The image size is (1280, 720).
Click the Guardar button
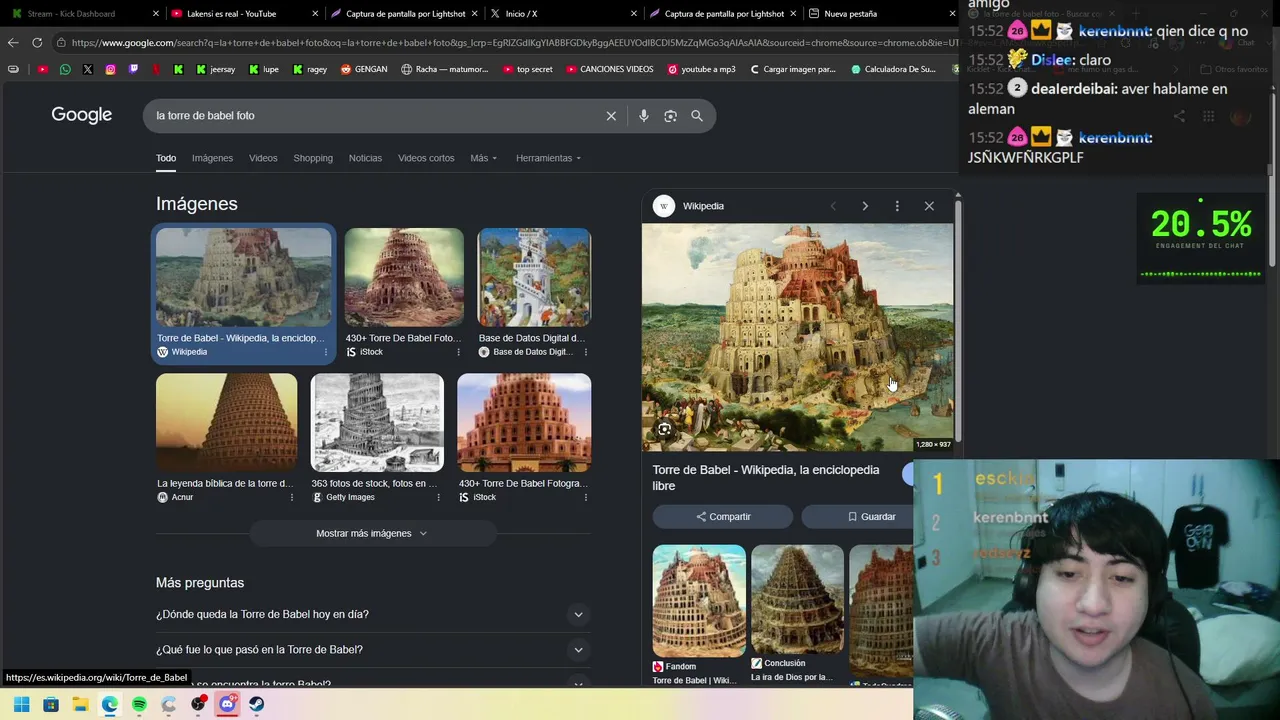click(871, 517)
